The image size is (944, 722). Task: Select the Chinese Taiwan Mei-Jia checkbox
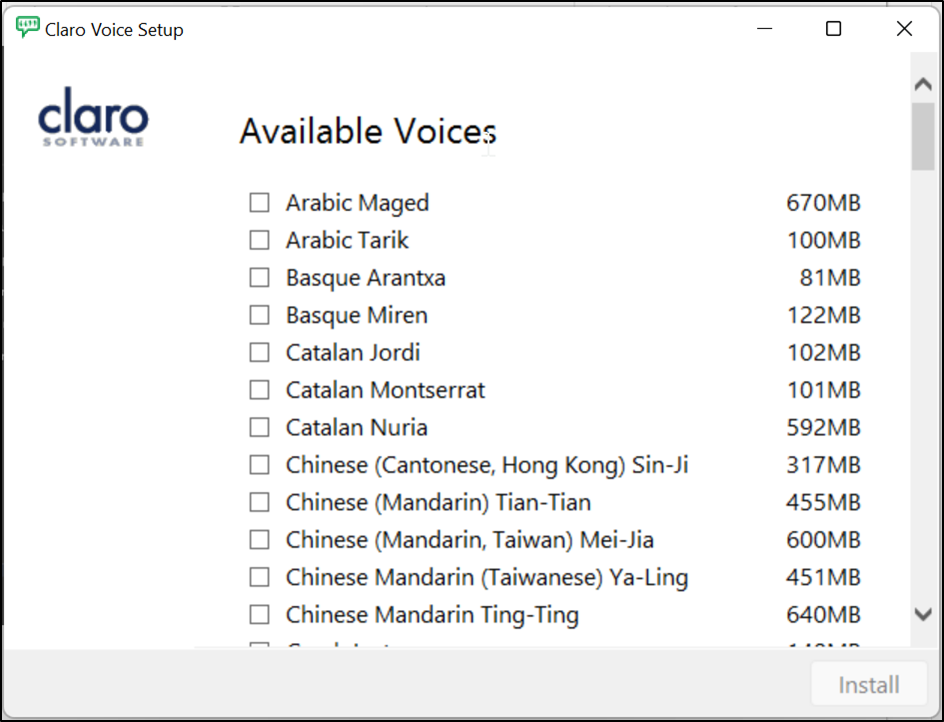coord(260,540)
